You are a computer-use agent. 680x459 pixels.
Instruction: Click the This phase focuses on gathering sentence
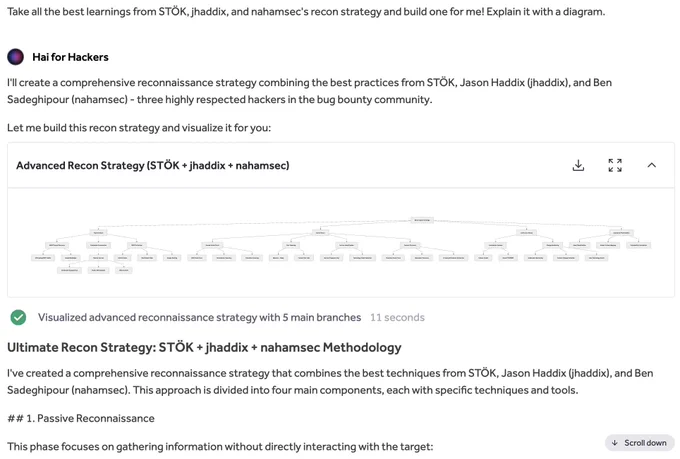pos(220,446)
